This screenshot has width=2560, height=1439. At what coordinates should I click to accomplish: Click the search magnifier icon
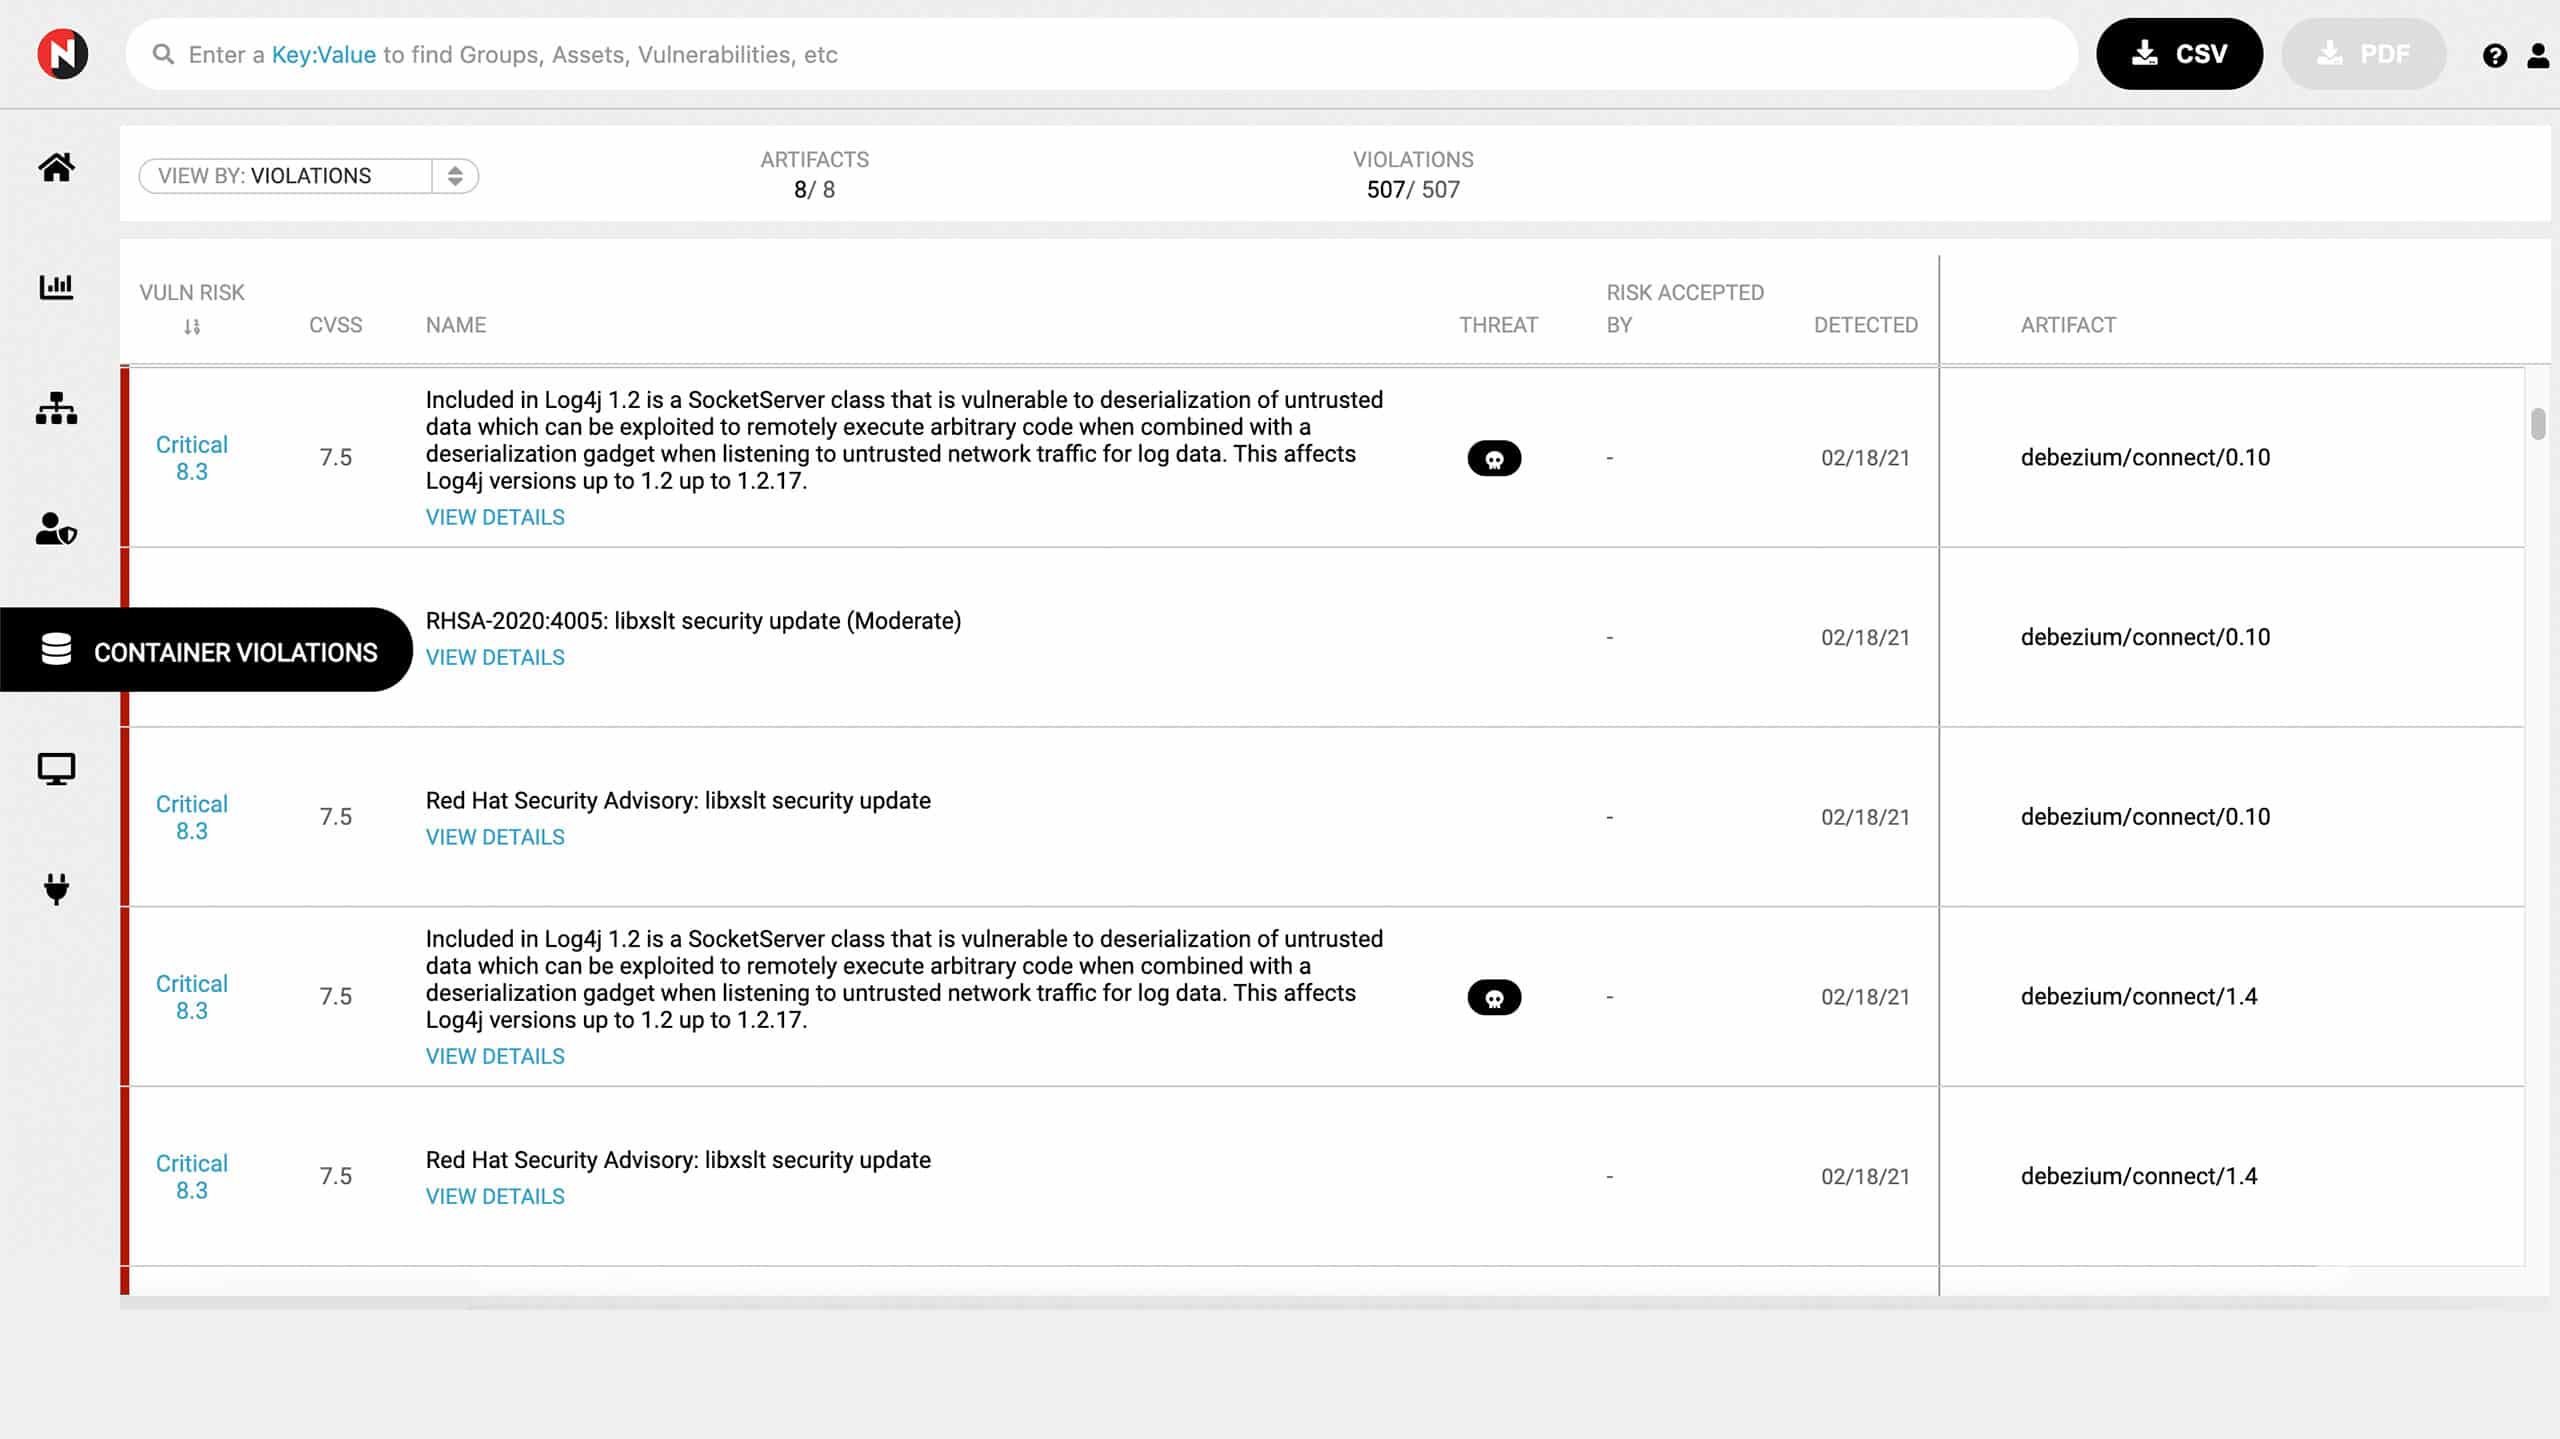(x=163, y=54)
